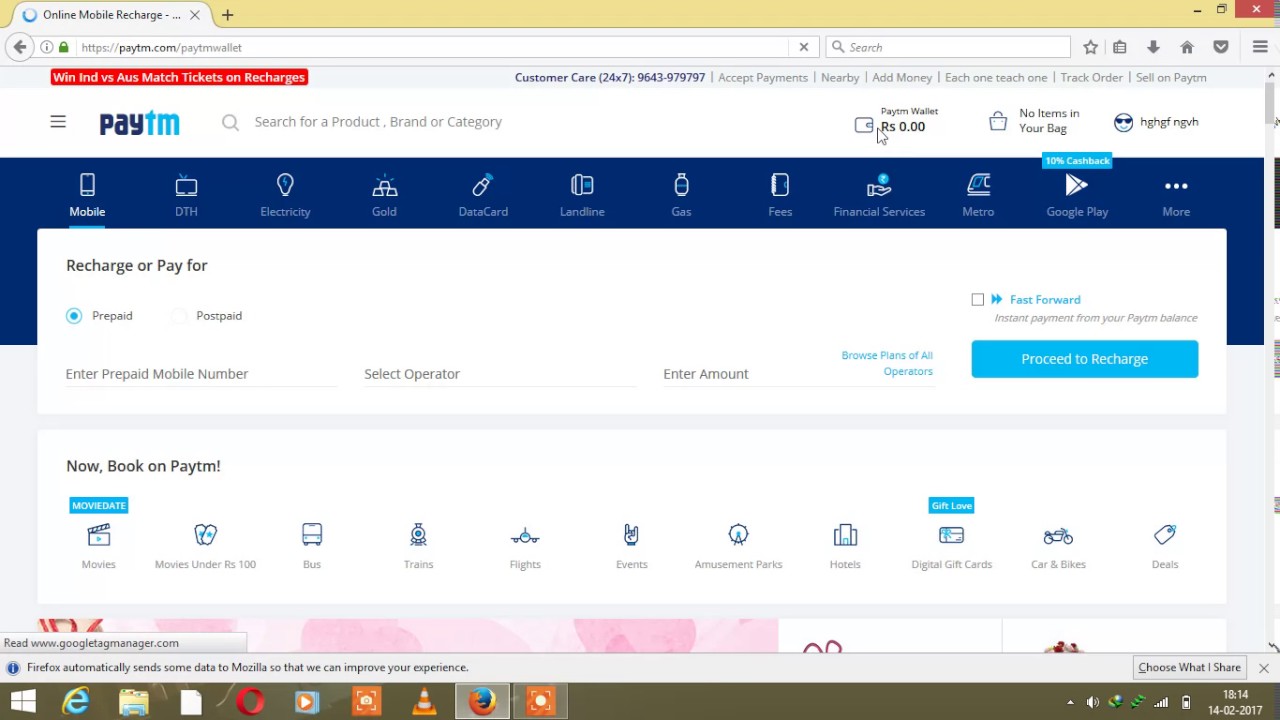This screenshot has height=720, width=1280.
Task: Open the Firefox downloads arrow icon
Action: pyautogui.click(x=1153, y=47)
